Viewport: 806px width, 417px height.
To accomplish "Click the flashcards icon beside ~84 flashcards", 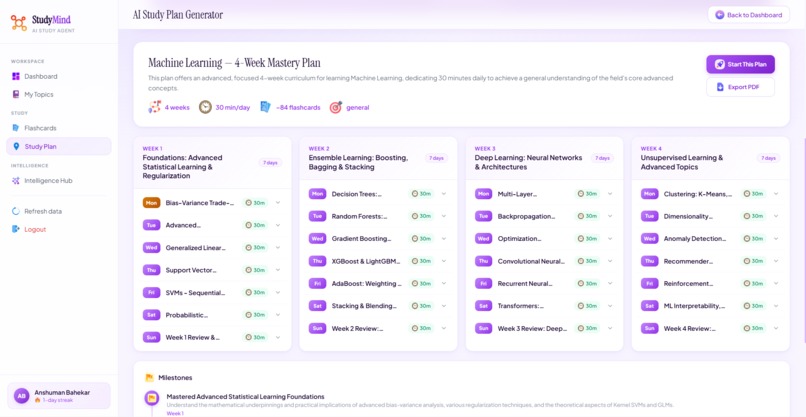I will (265, 107).
